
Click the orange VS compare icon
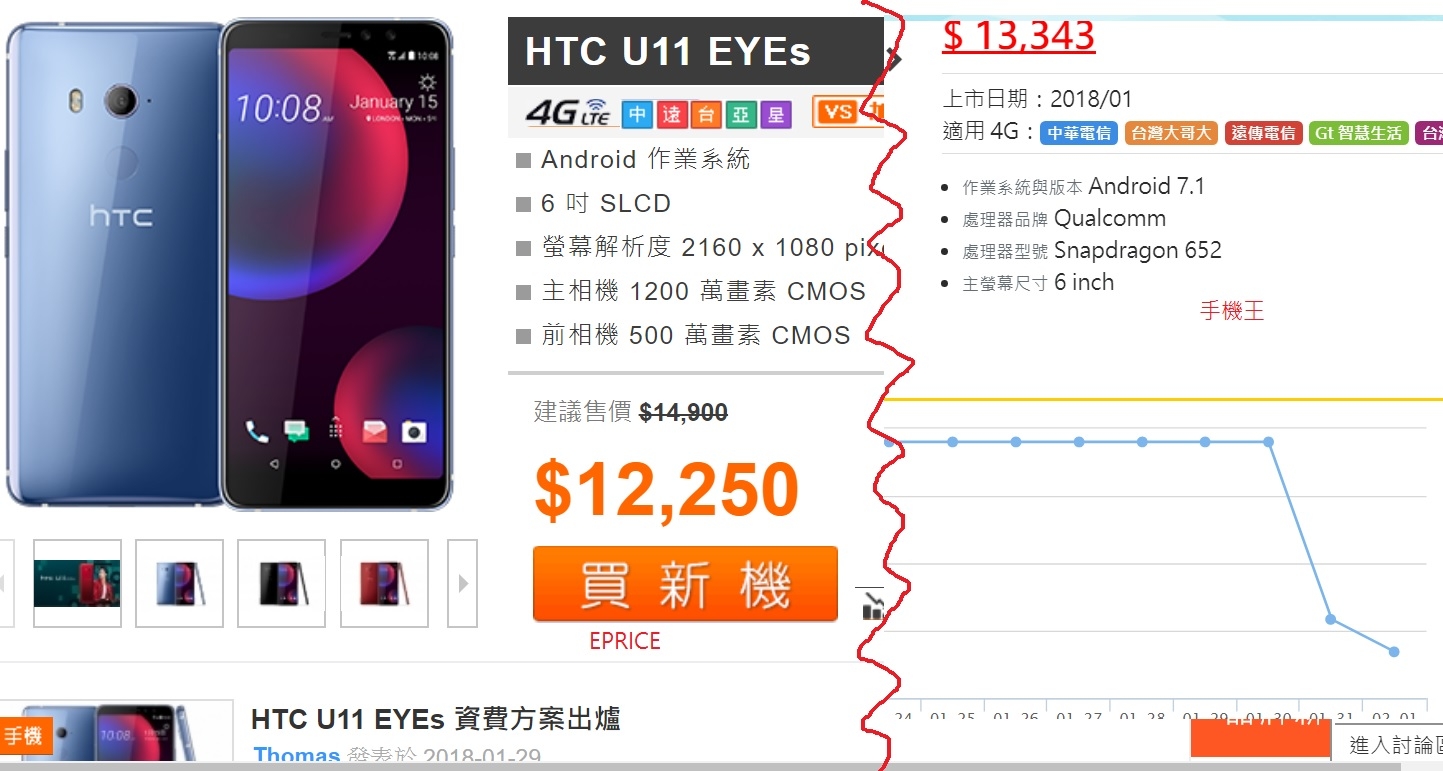(840, 111)
